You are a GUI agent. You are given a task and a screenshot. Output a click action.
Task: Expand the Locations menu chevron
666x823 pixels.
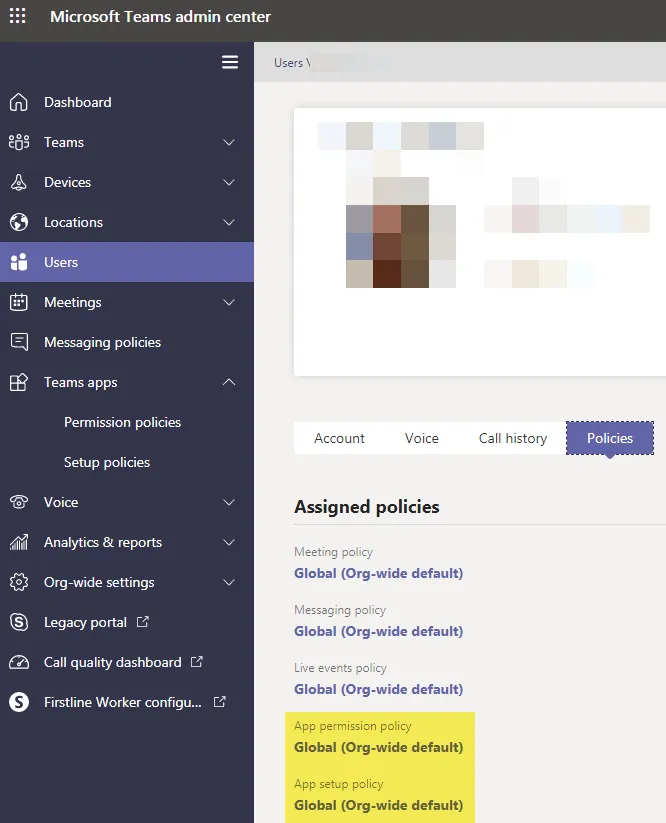click(229, 222)
